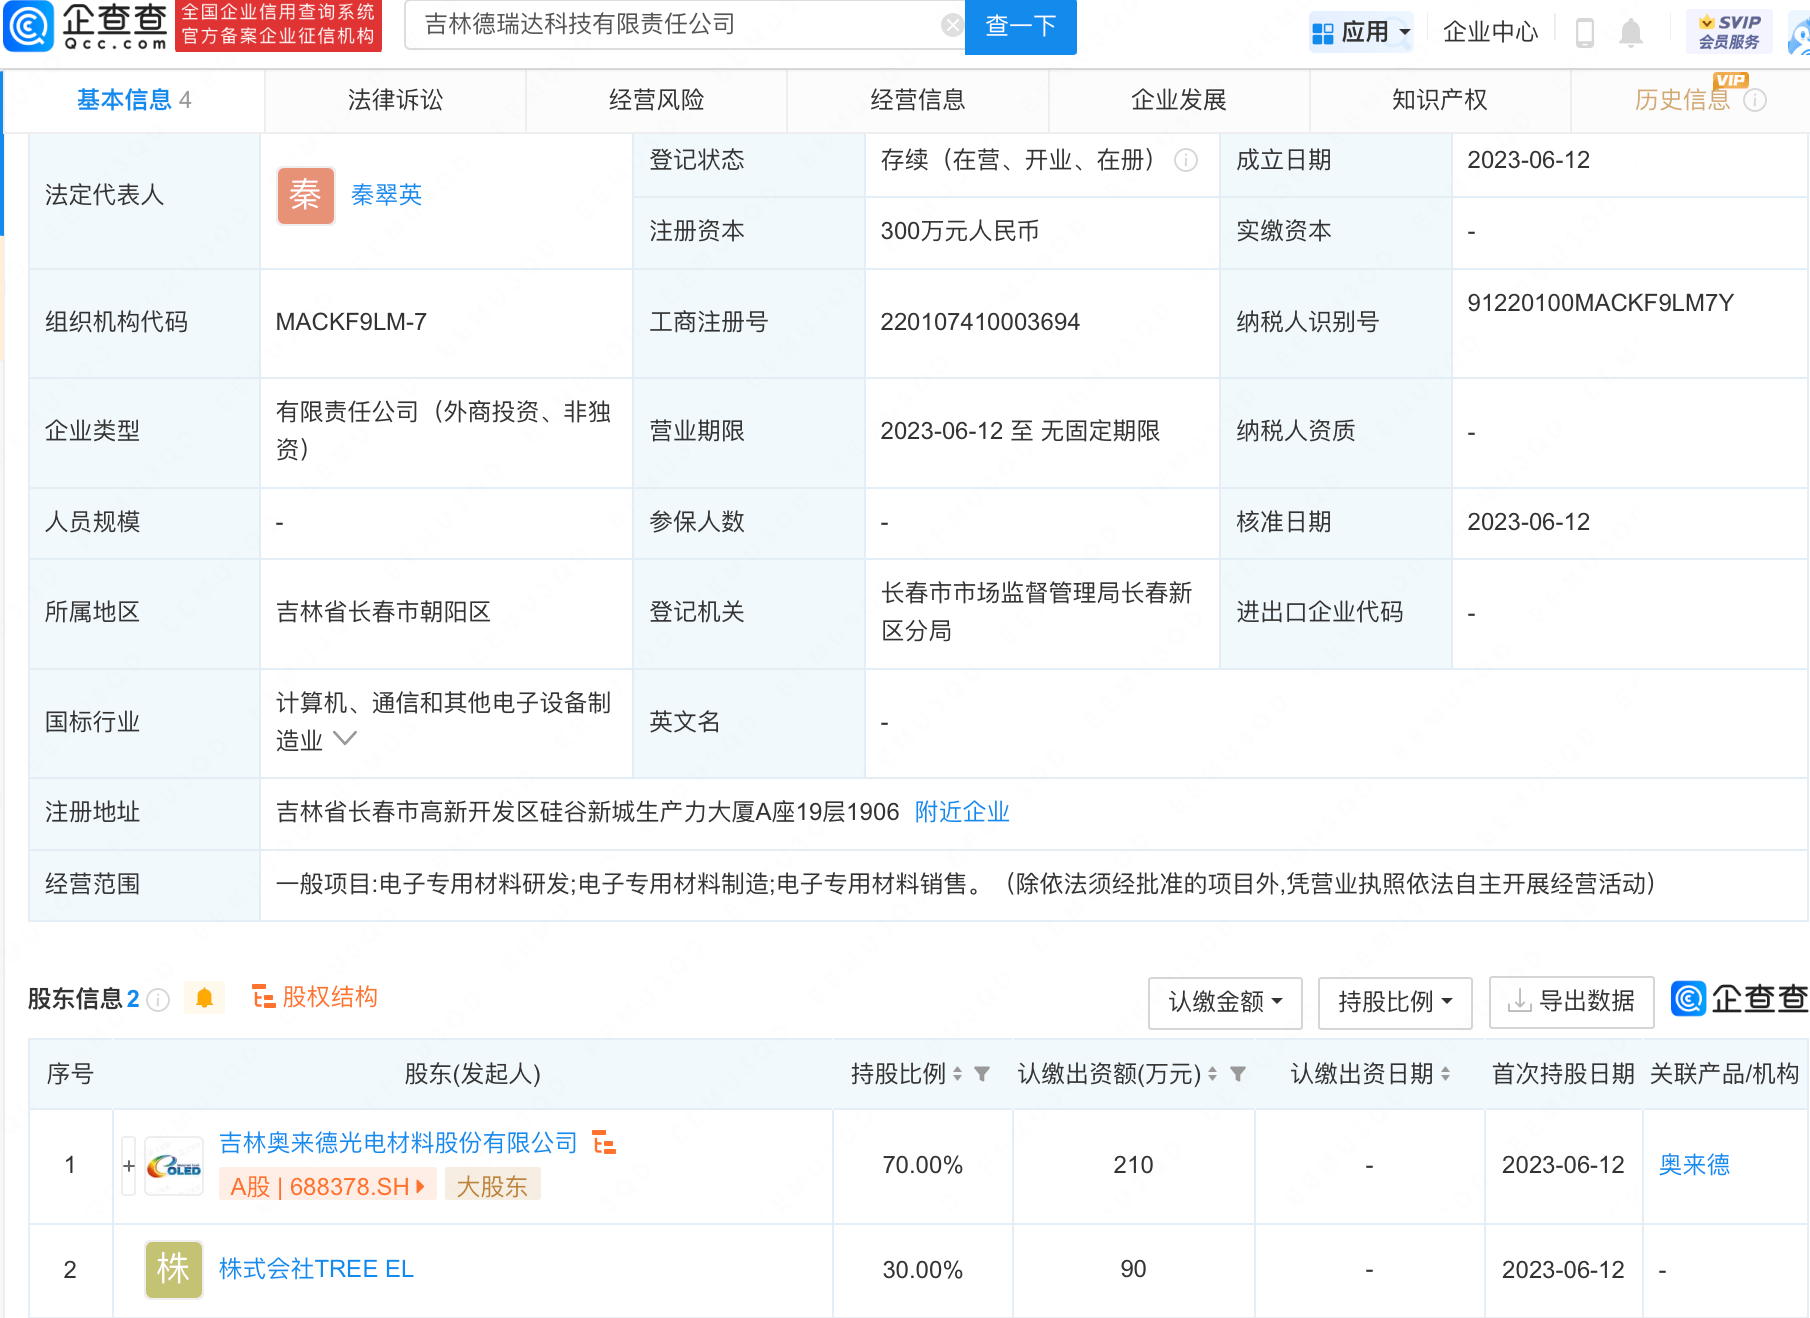
Task: Click 附近企业 link
Action: click(x=962, y=812)
